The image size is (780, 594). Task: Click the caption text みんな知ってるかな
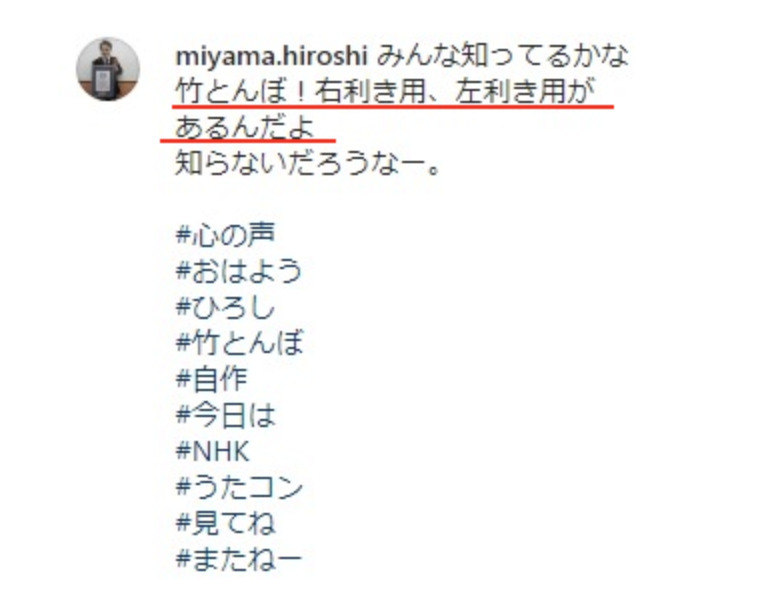click(503, 56)
